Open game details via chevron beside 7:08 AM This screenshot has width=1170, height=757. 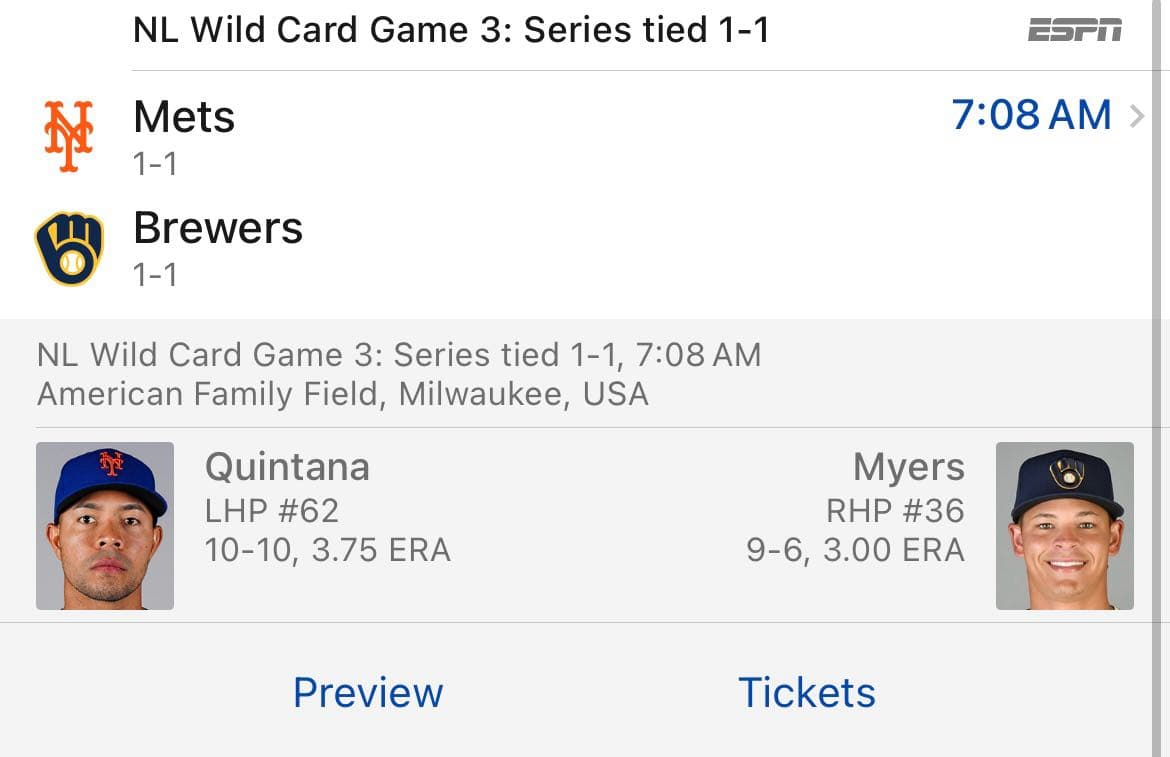pos(1137,117)
